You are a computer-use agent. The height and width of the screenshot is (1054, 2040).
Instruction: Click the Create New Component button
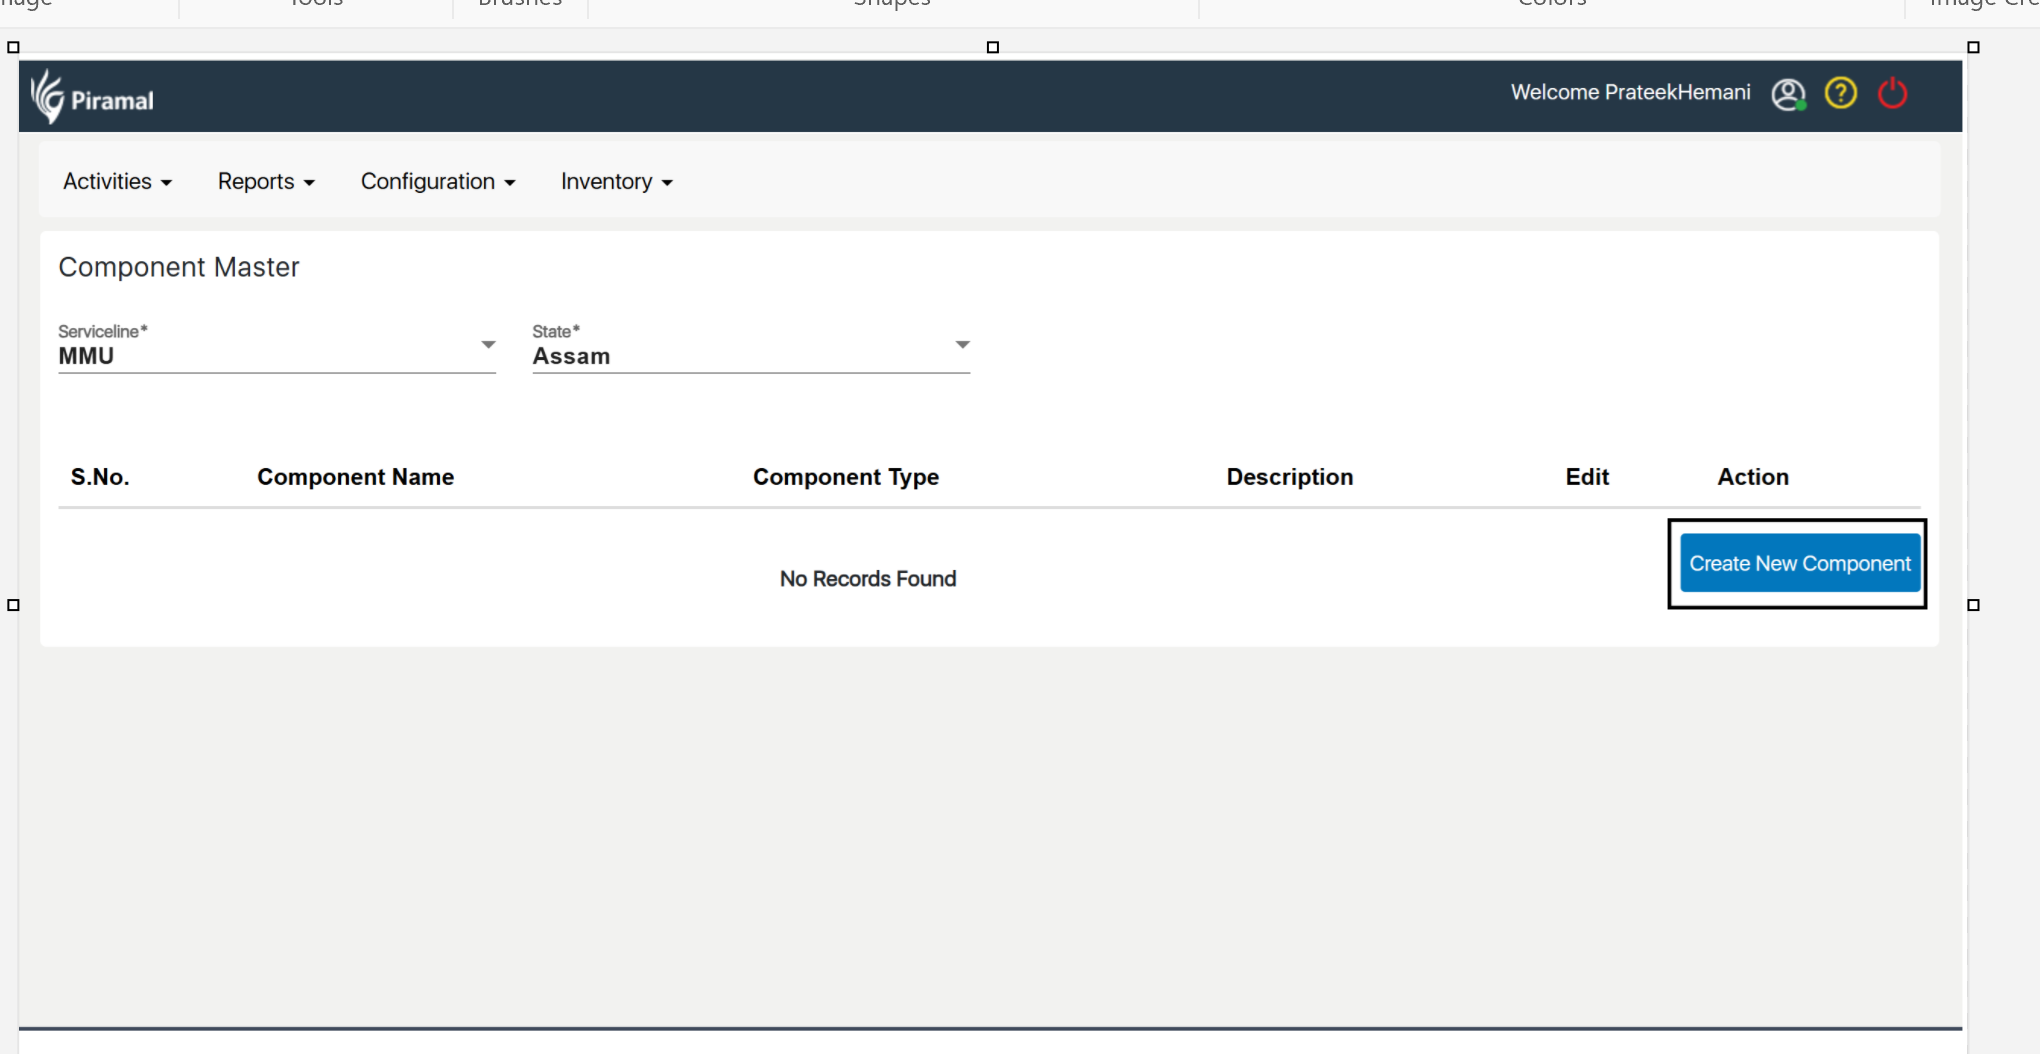point(1800,563)
